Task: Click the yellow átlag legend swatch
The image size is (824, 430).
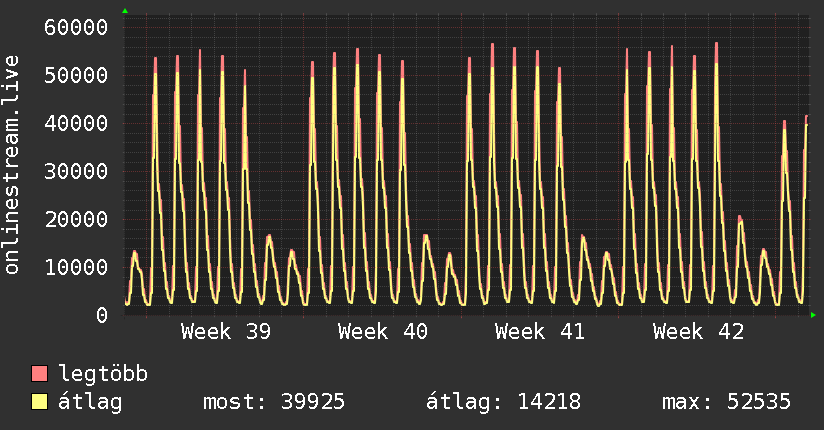Action: tap(39, 402)
